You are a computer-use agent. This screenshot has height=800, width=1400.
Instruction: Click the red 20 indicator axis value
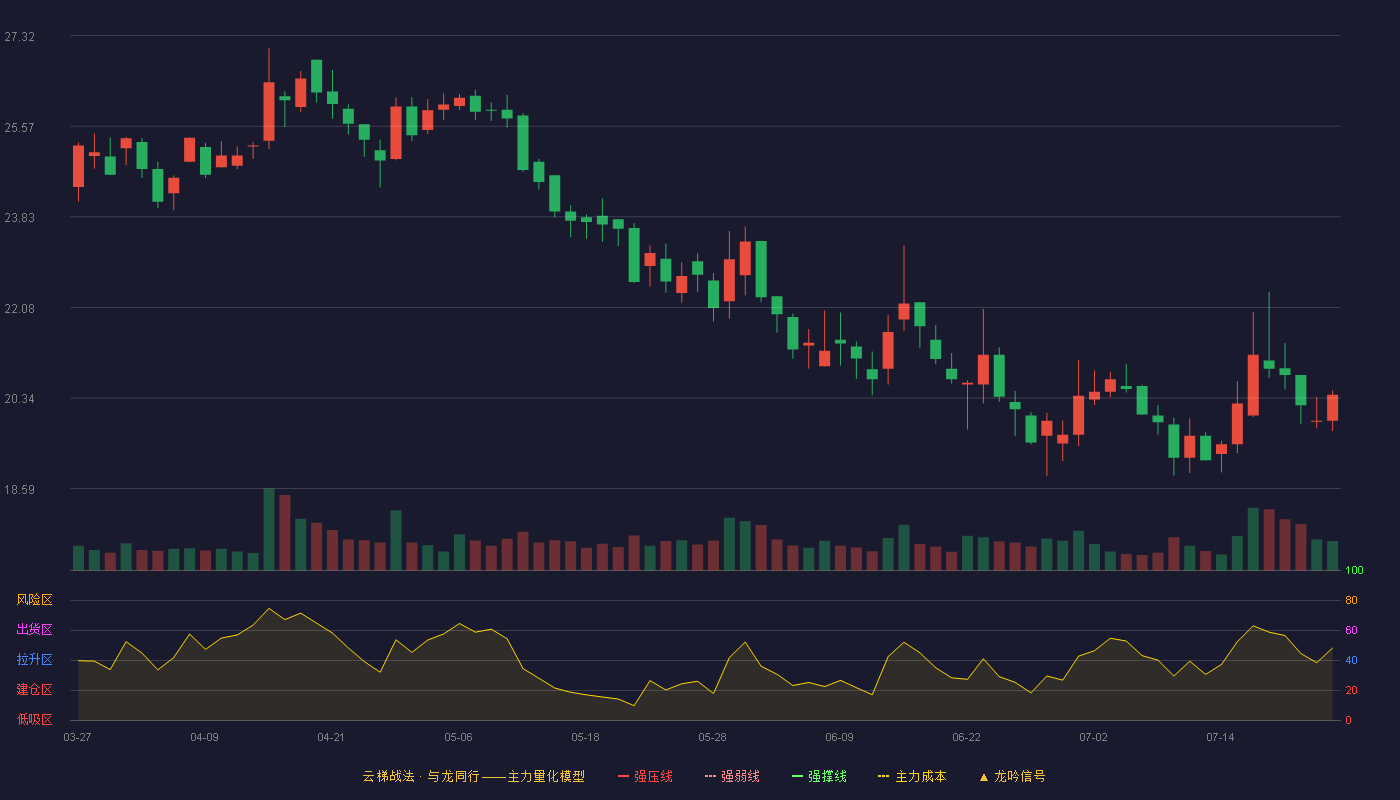pos(1351,691)
